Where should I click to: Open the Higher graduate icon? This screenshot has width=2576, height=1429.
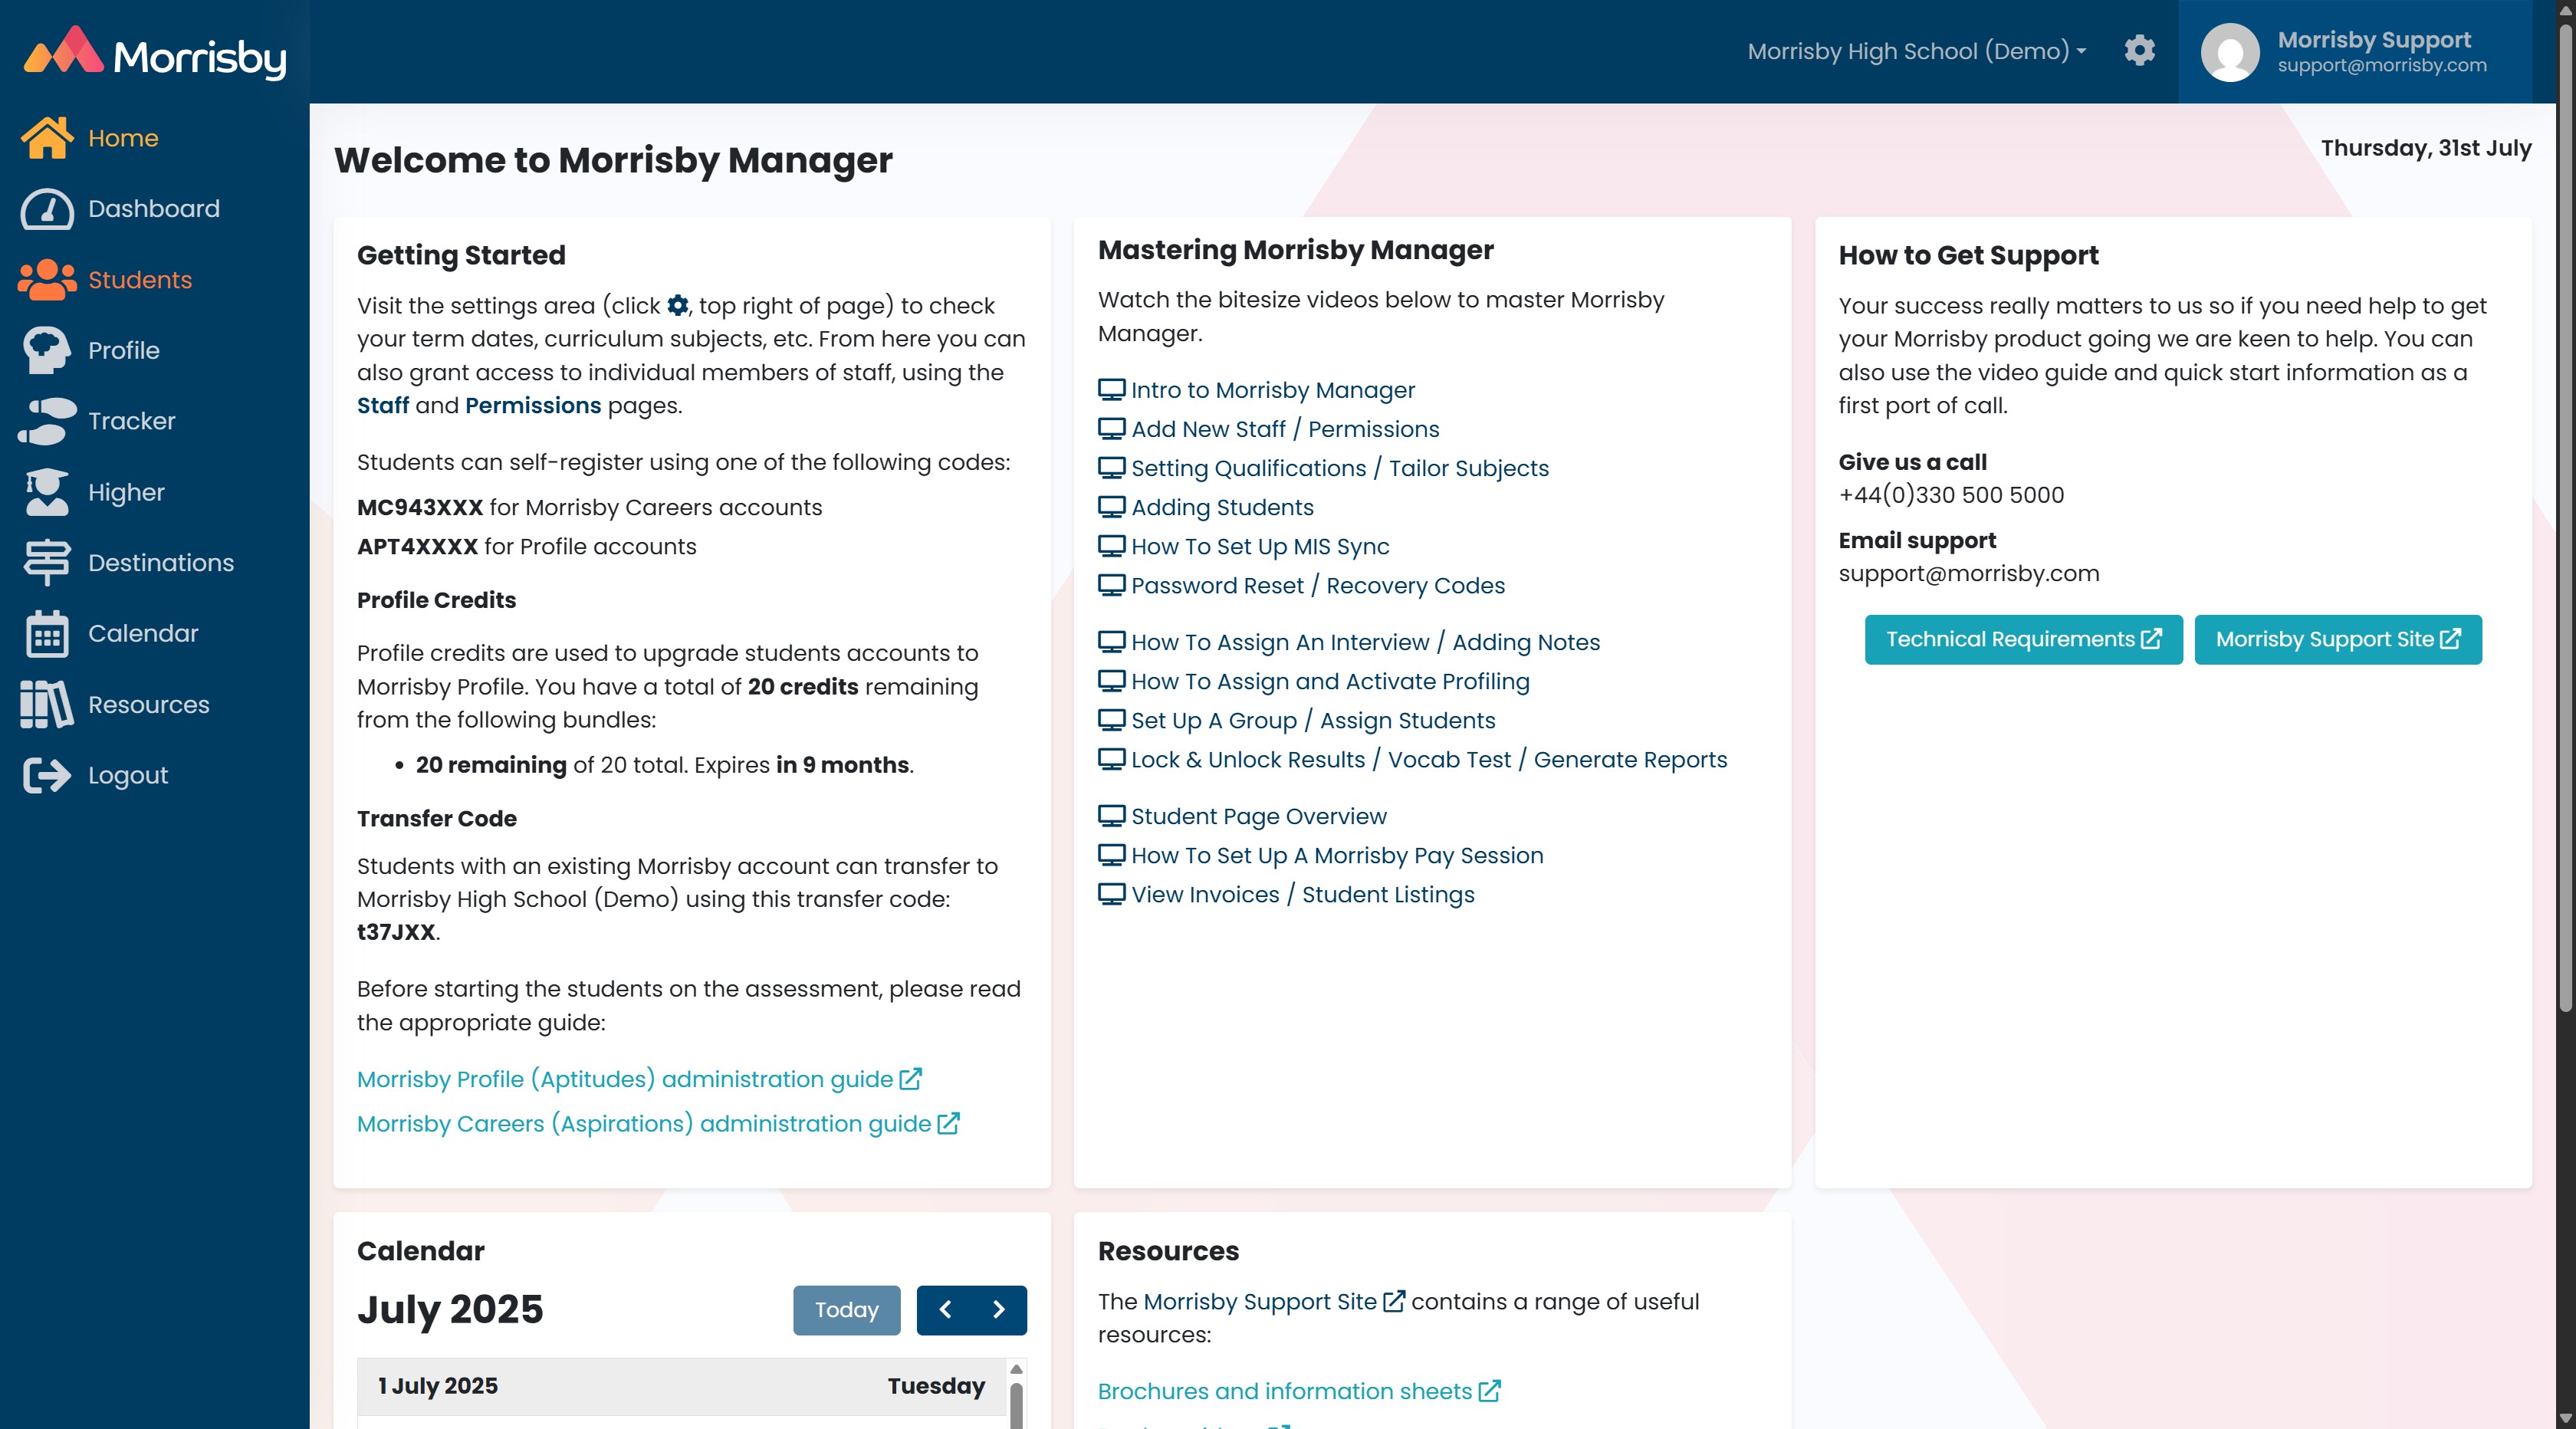click(x=47, y=492)
